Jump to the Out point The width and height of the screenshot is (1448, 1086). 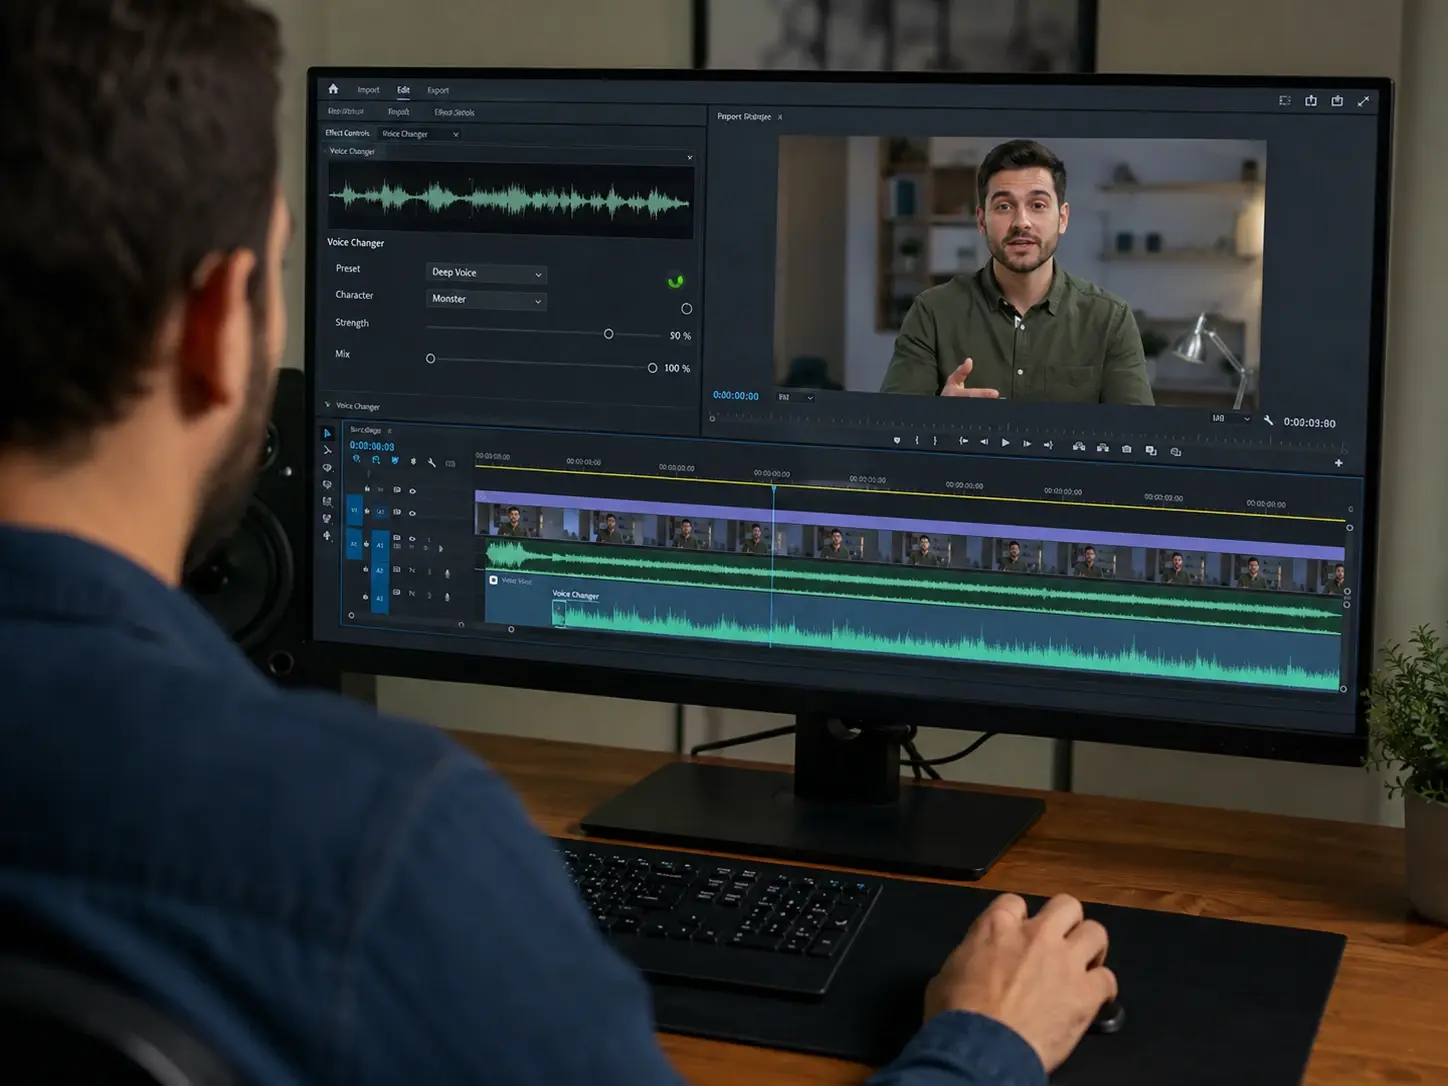tap(1048, 445)
